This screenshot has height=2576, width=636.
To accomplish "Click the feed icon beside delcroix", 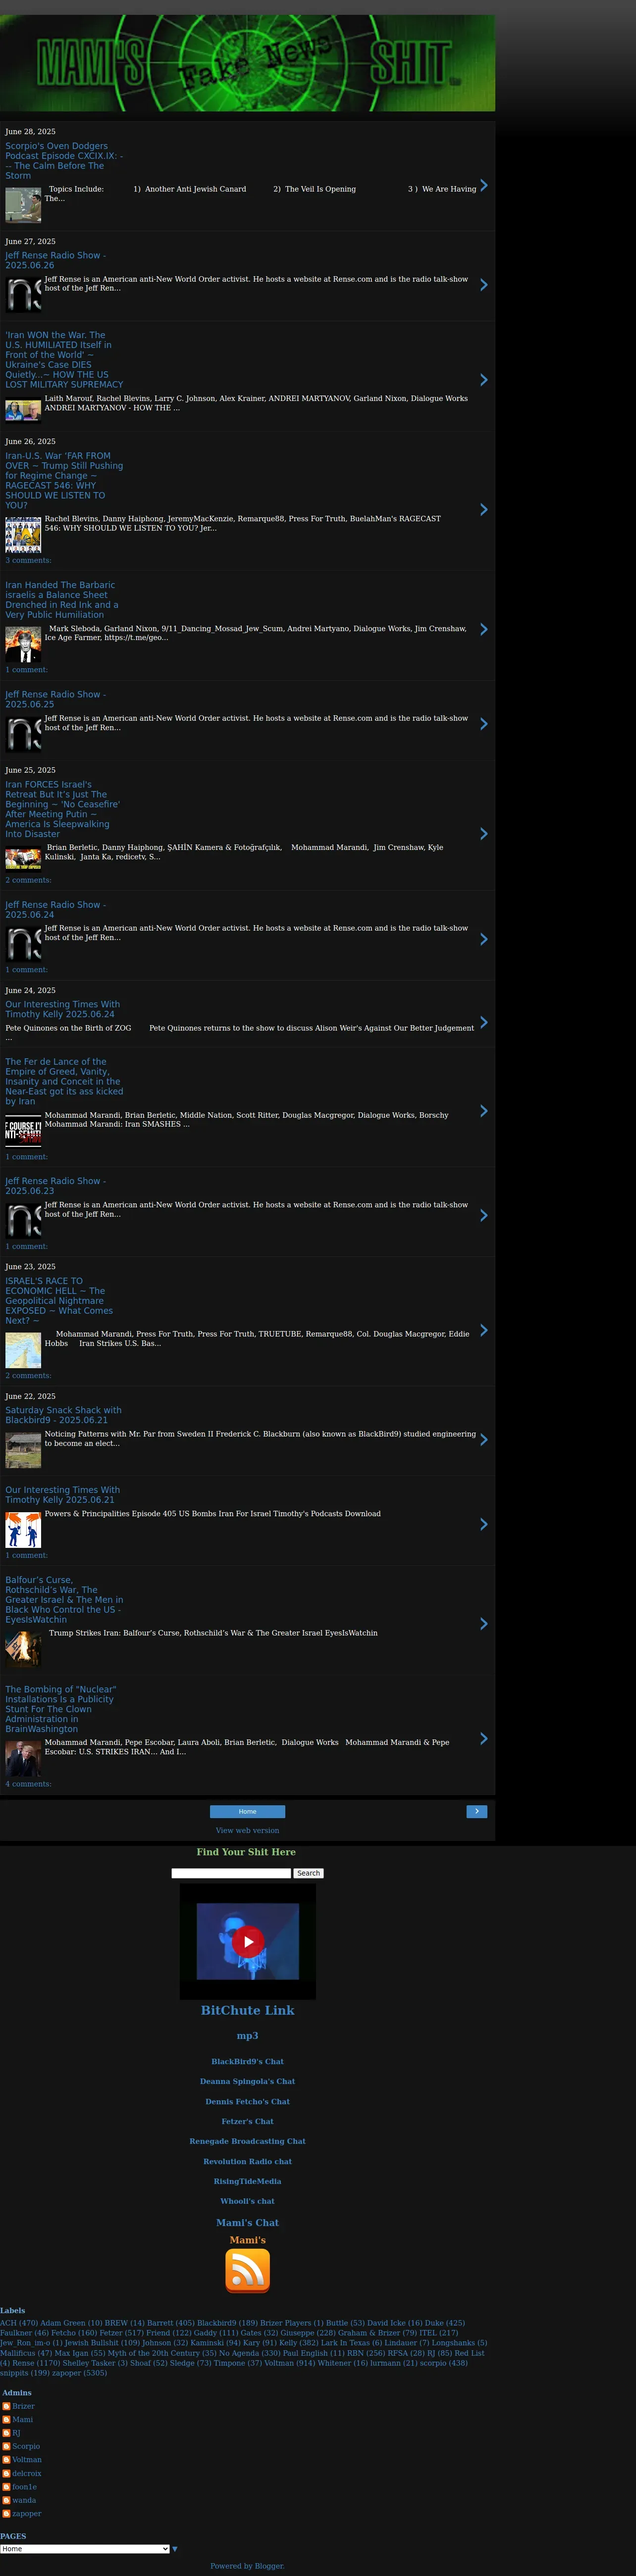I will (x=6, y=2473).
